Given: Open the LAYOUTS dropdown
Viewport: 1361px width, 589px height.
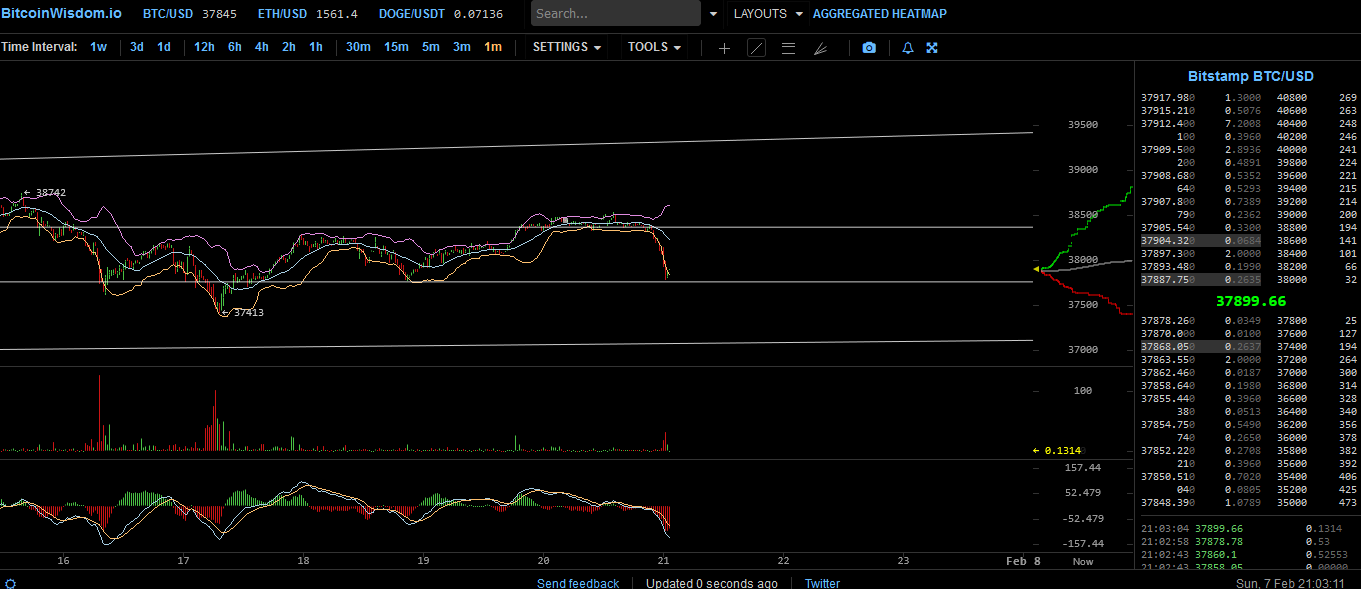Looking at the screenshot, I should (768, 14).
